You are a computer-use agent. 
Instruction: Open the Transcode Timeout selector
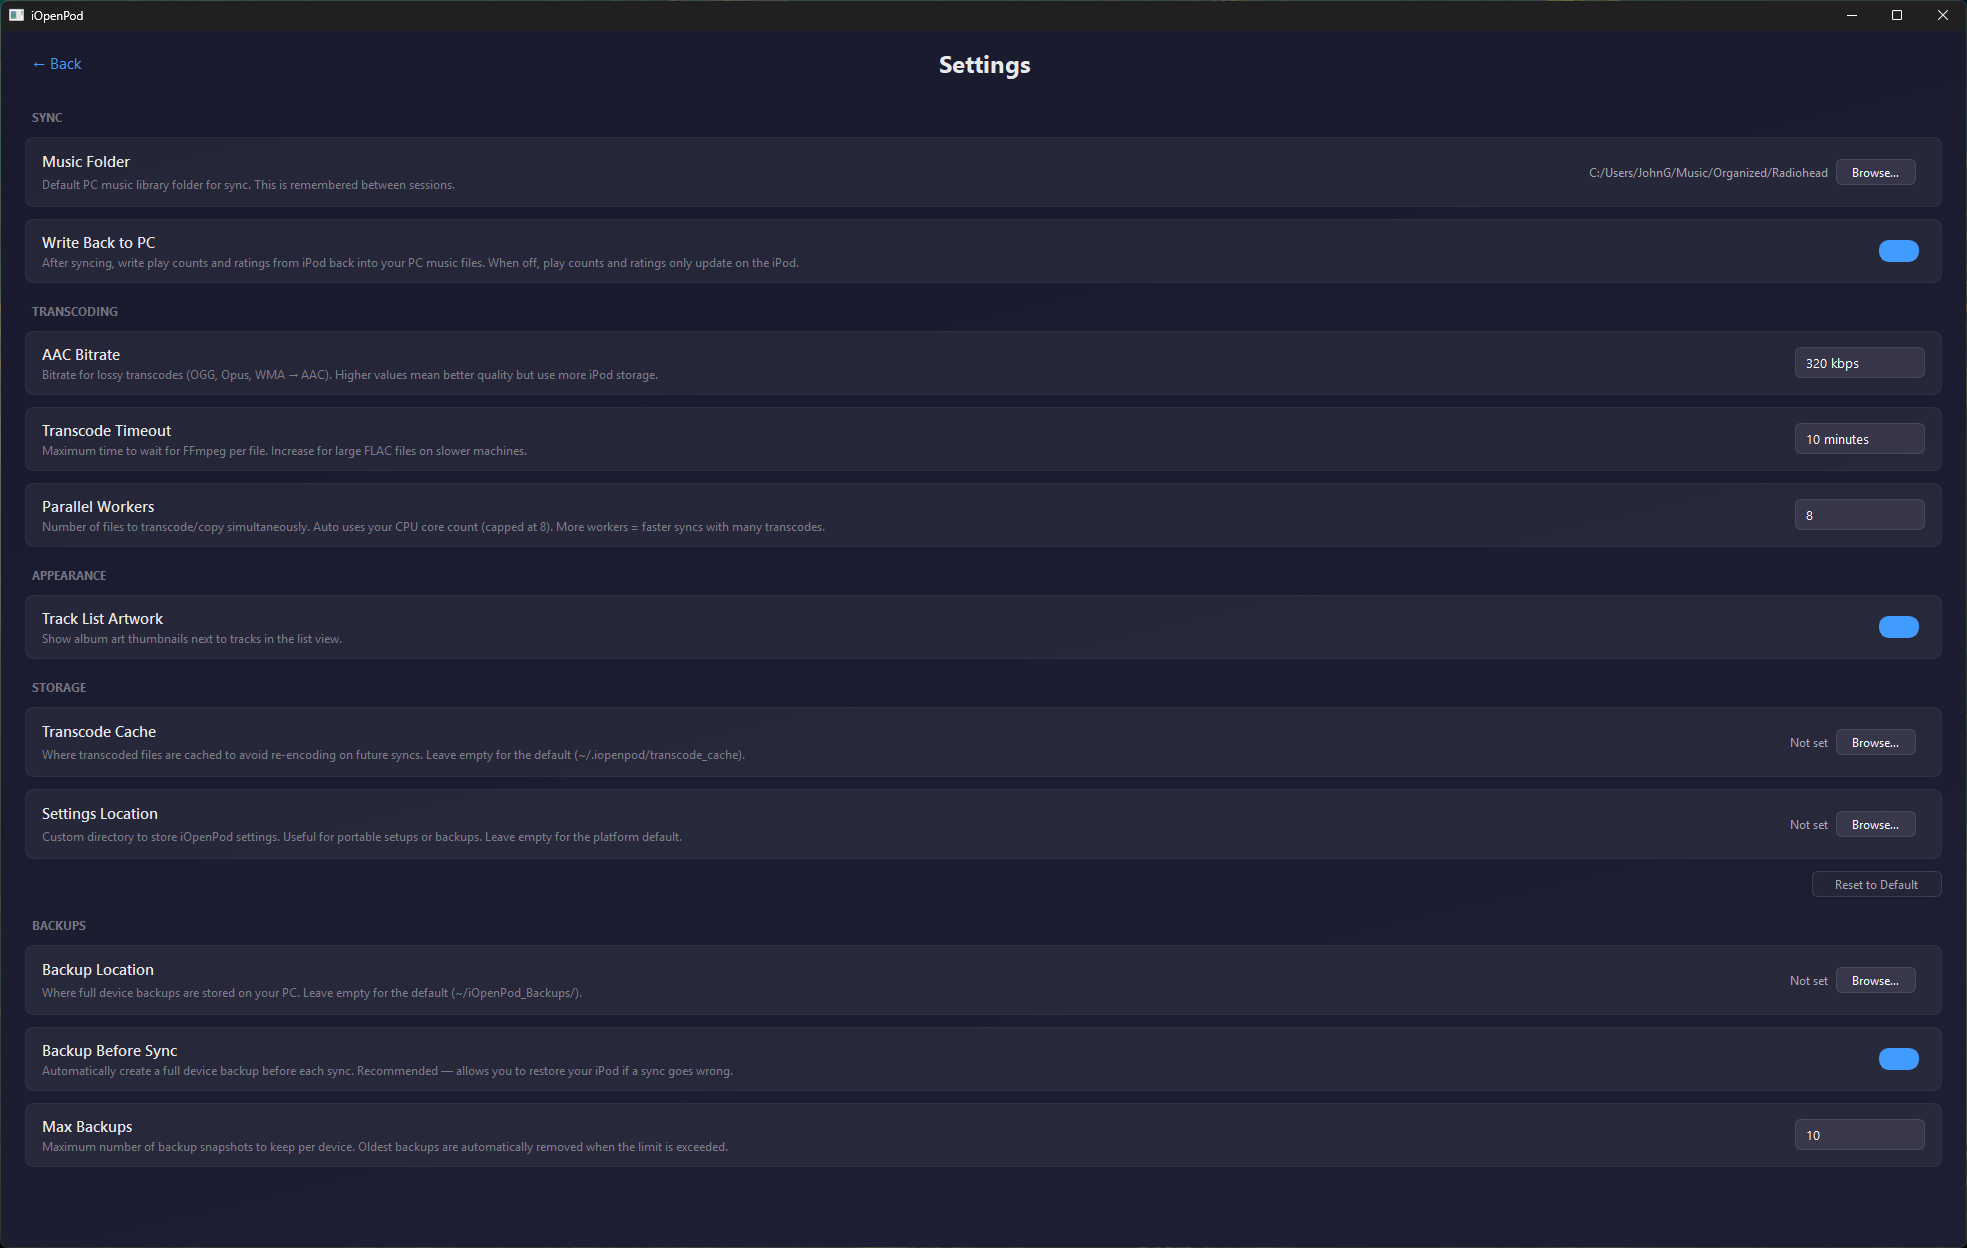(1859, 438)
